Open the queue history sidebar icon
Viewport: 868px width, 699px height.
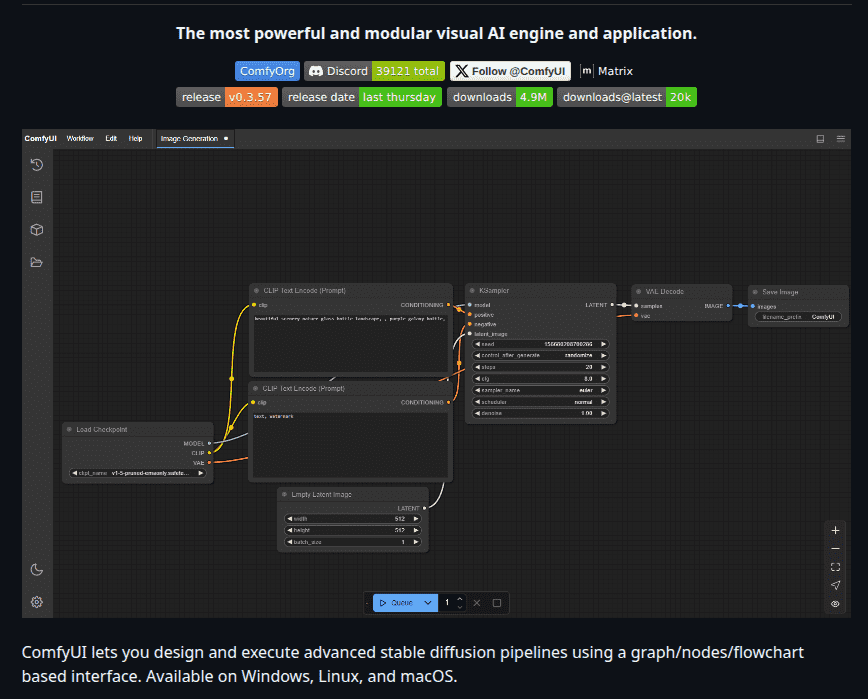(x=37, y=165)
